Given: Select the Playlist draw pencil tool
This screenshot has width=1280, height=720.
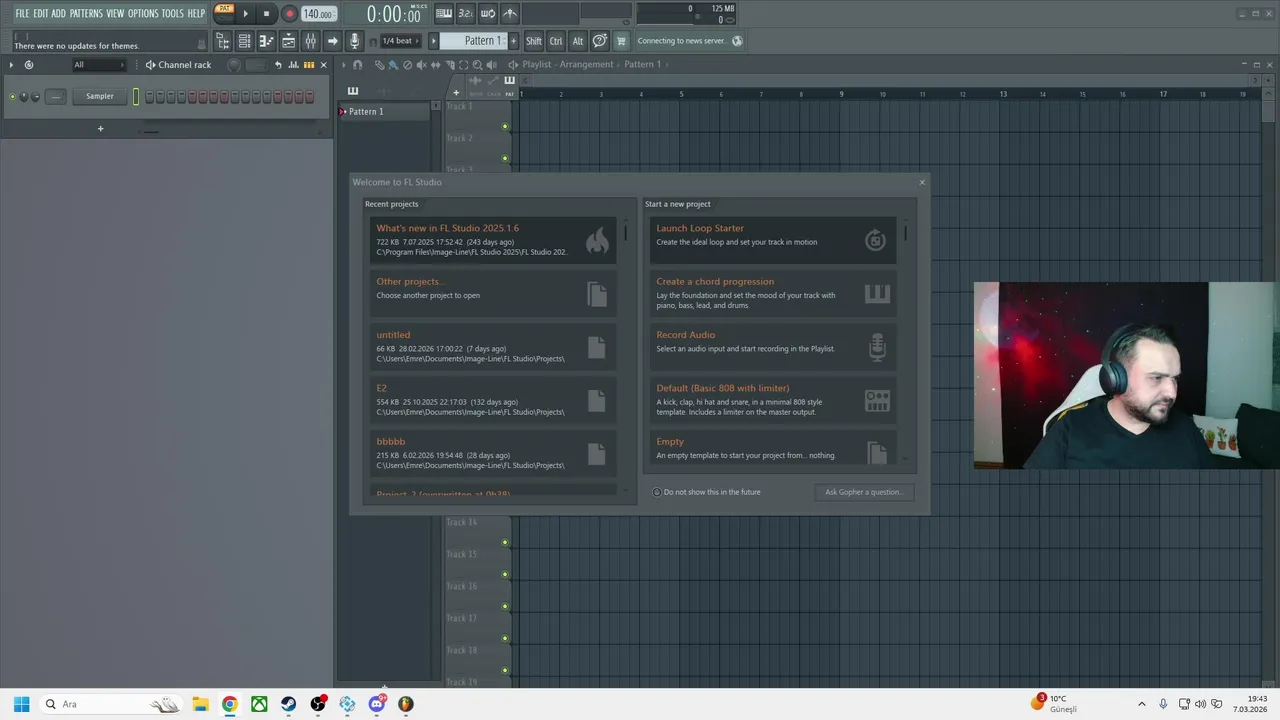Looking at the screenshot, I should pos(379,65).
